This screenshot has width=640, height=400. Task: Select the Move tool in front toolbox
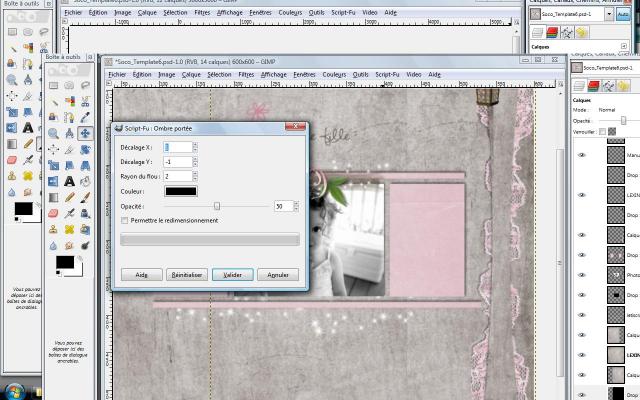pos(85,133)
